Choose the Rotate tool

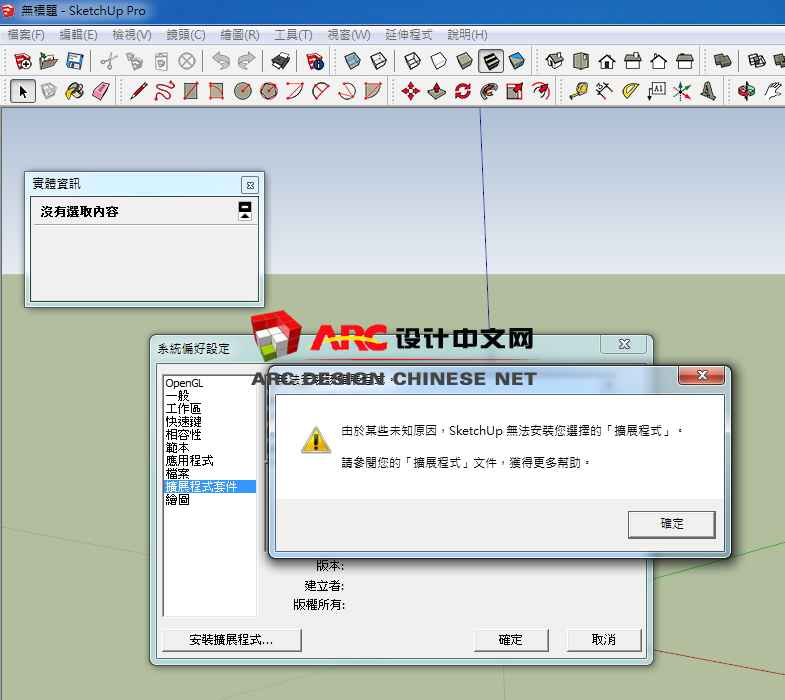pos(463,92)
